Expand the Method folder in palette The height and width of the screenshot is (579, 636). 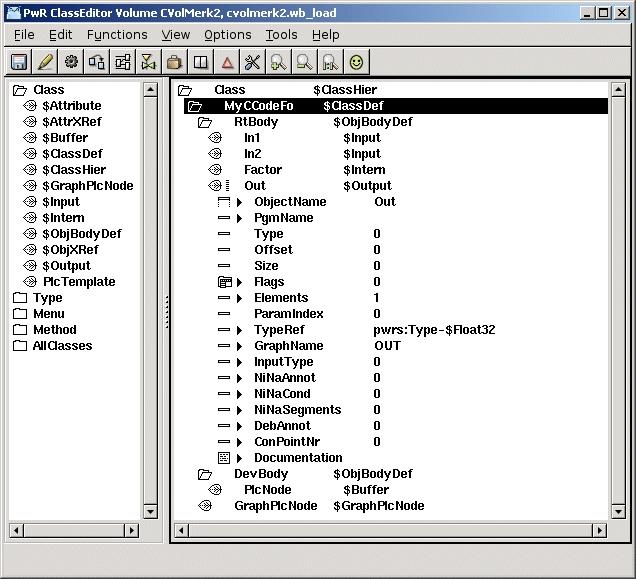(19, 329)
